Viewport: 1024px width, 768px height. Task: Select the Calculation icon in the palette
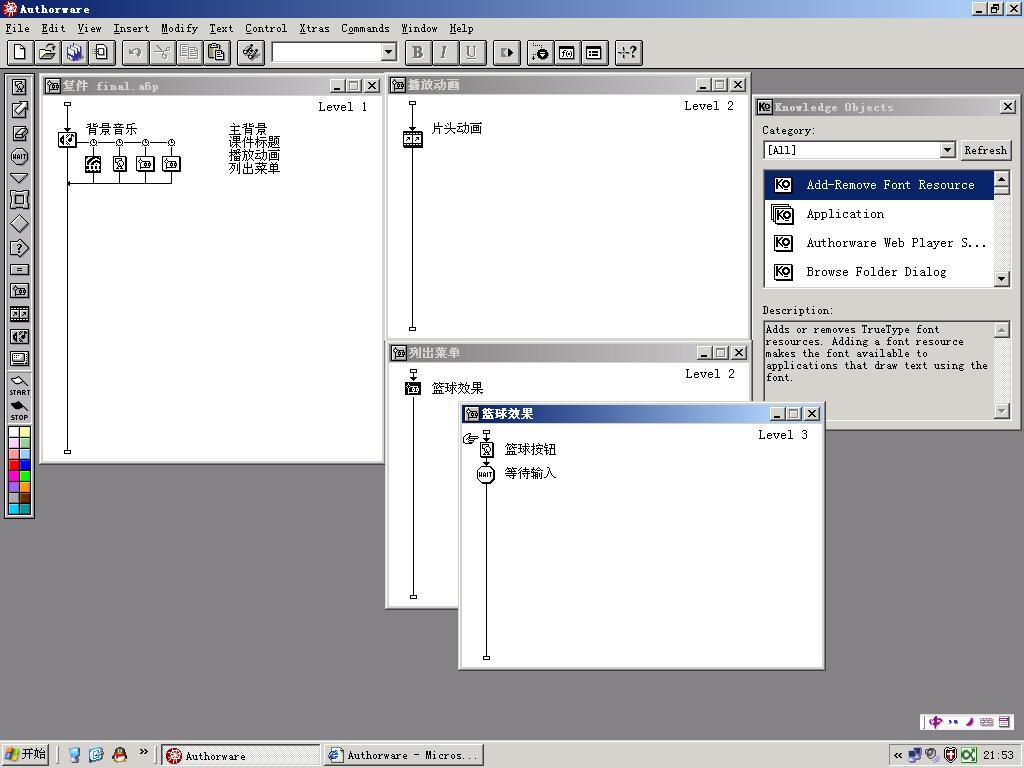[20, 270]
